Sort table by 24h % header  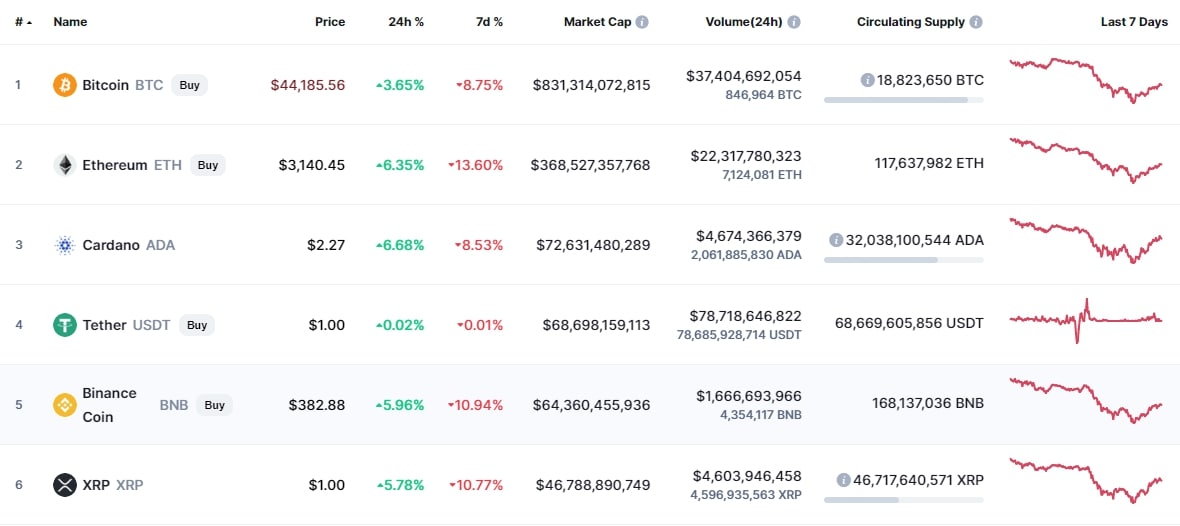click(406, 22)
